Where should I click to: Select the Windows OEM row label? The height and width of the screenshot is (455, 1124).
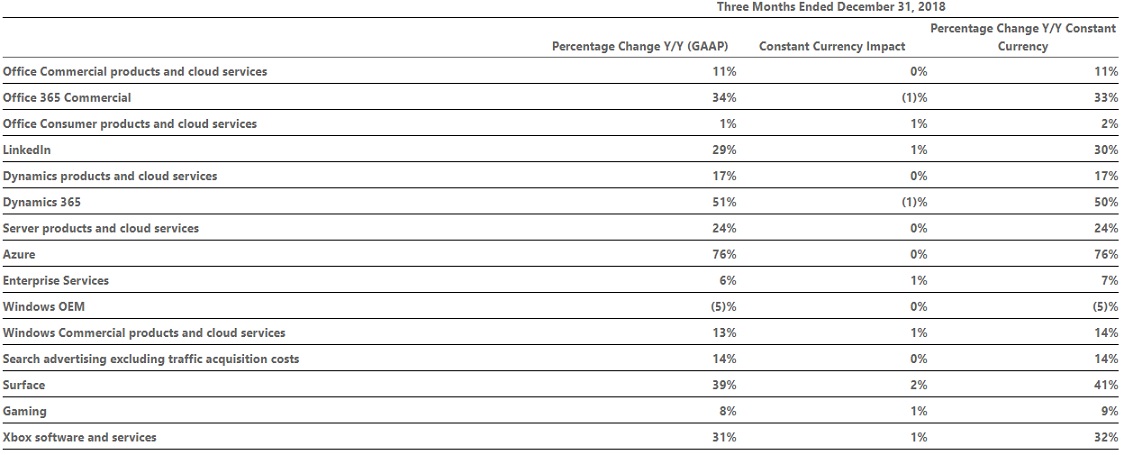[x=40, y=307]
